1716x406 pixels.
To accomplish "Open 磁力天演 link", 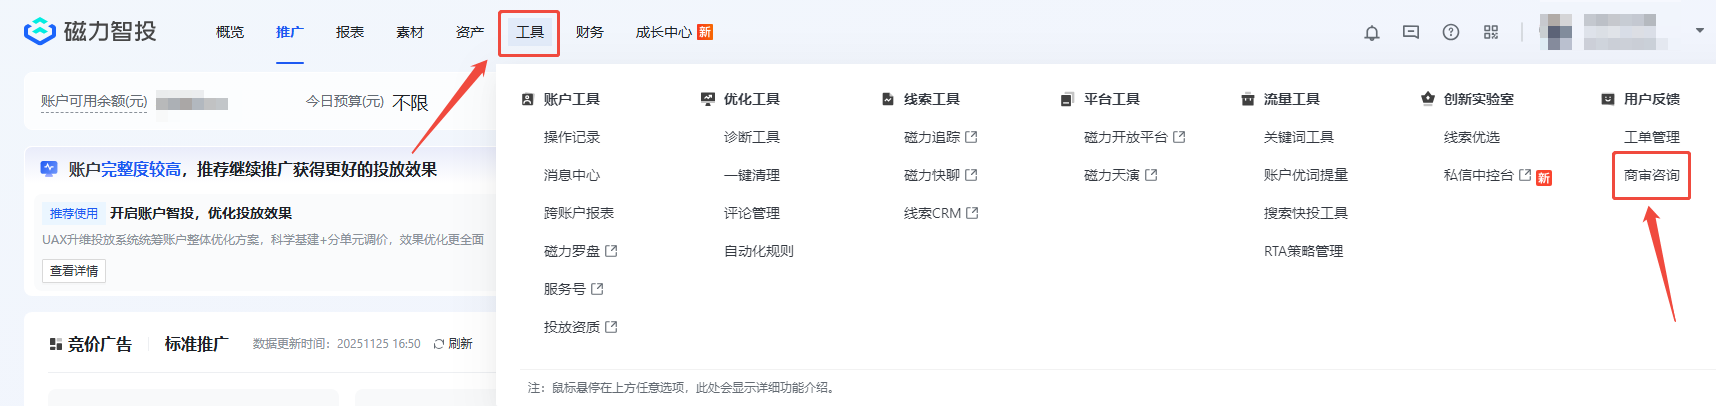I will point(1120,175).
